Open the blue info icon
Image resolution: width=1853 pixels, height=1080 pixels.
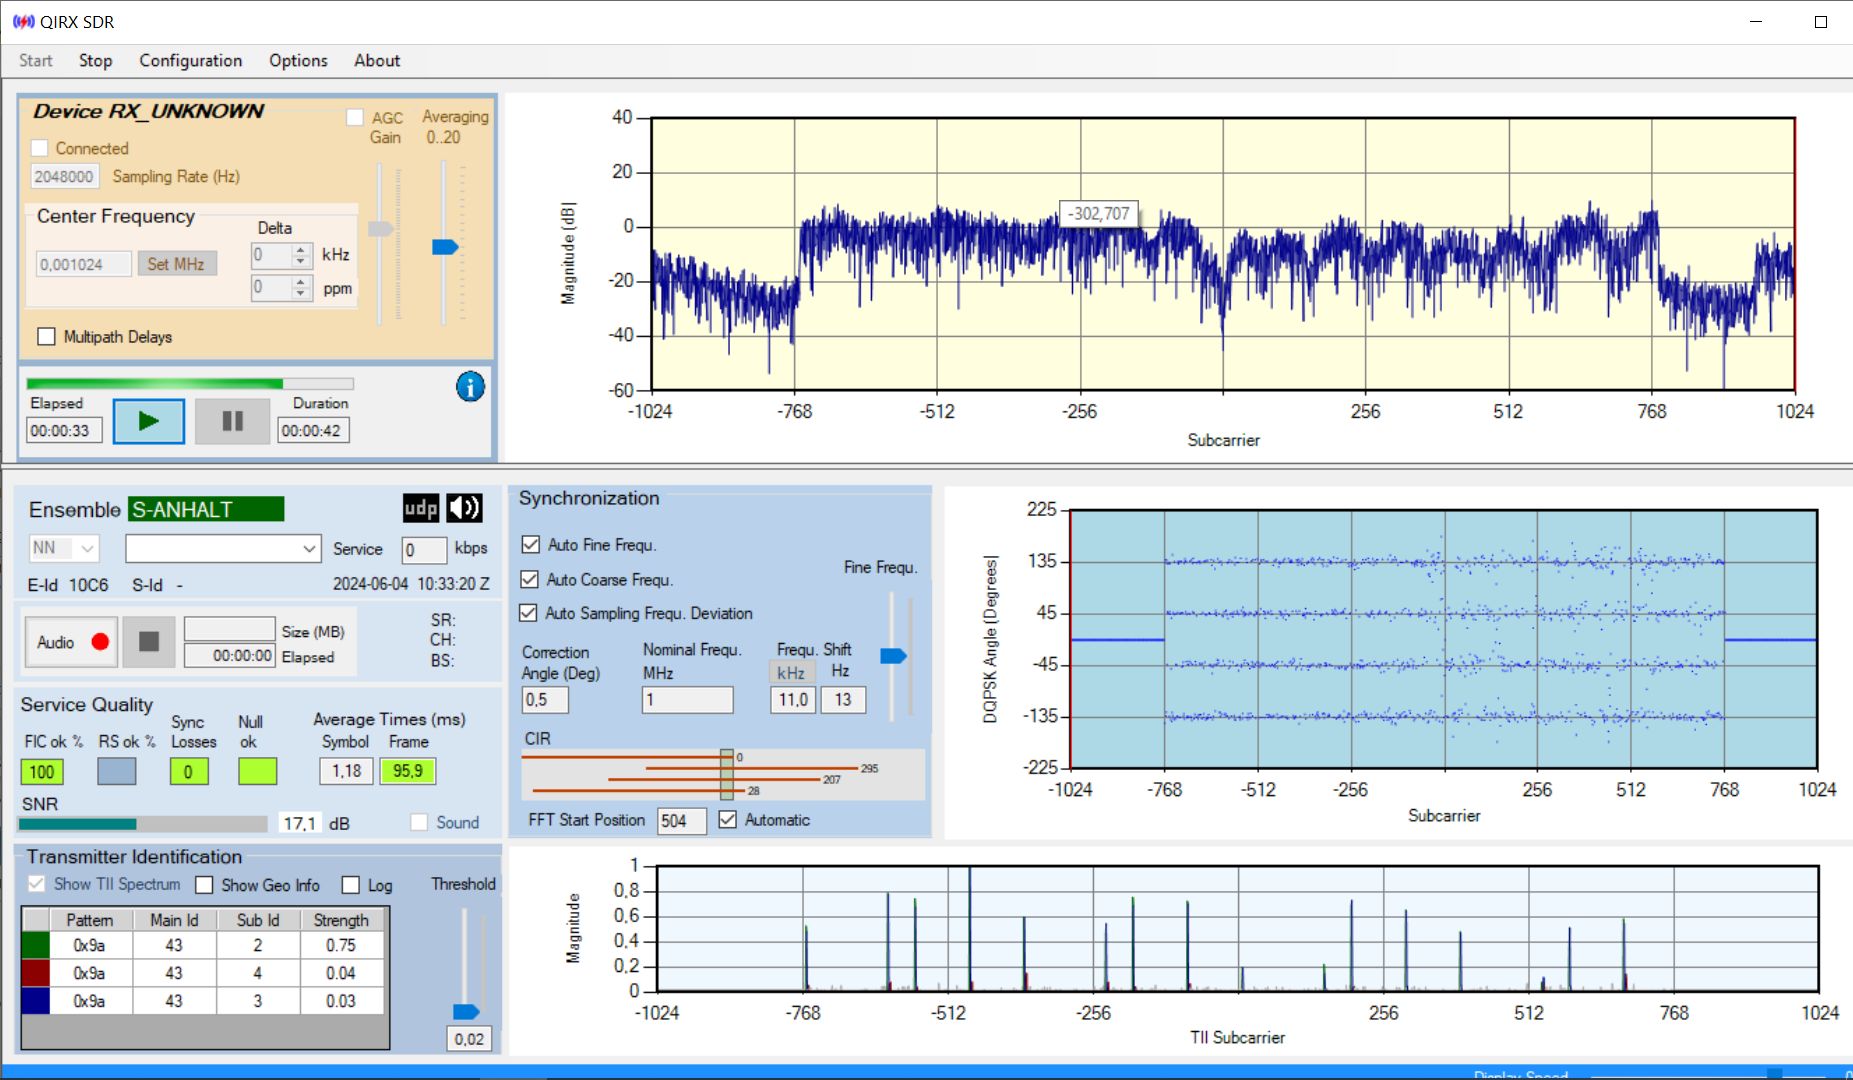tap(470, 386)
